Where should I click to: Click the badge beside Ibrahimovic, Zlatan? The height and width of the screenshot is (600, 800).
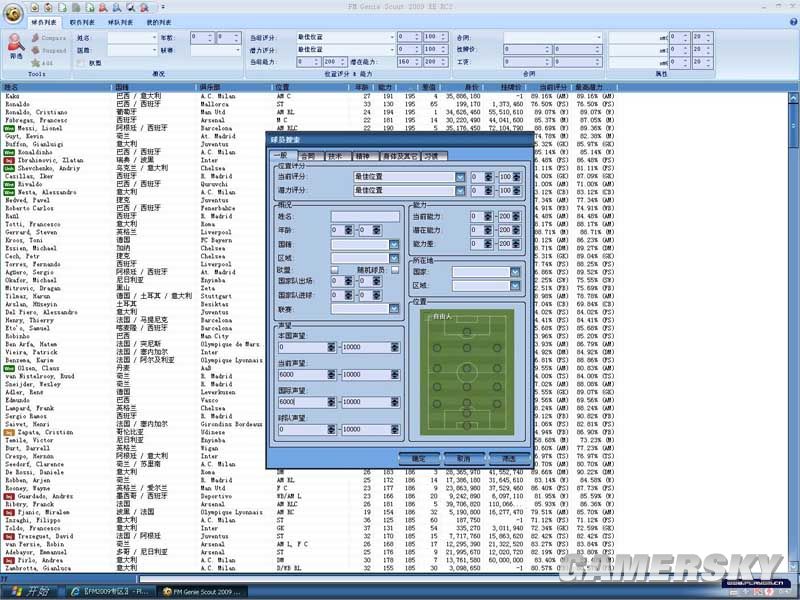click(9, 160)
